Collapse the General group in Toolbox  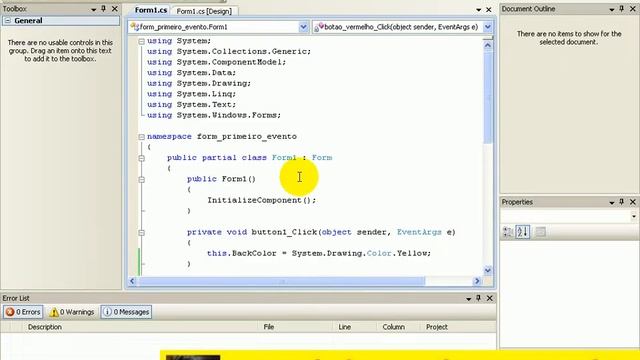8,20
